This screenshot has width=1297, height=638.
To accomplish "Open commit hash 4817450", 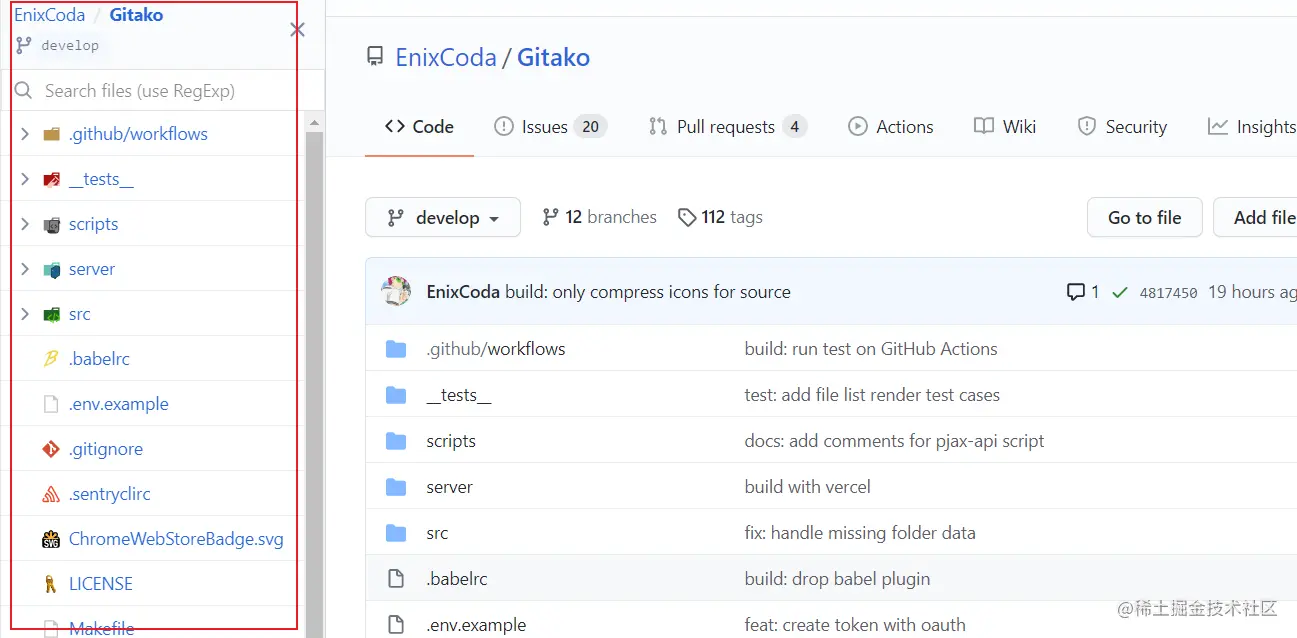I will click(x=1168, y=293).
